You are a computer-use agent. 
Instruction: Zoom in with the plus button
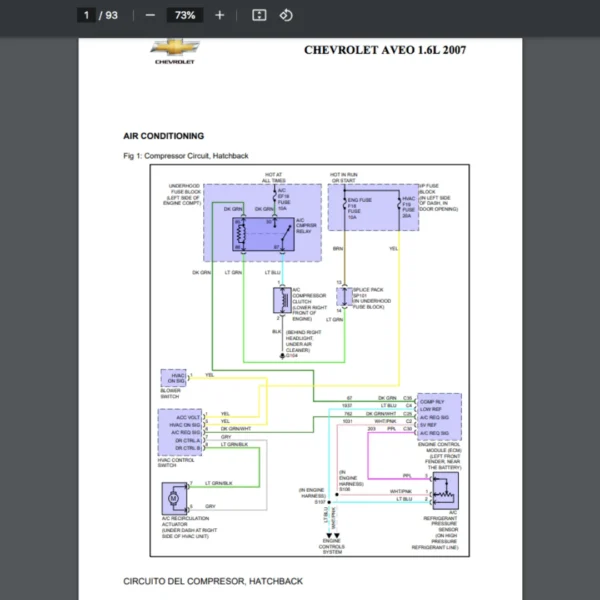[220, 15]
